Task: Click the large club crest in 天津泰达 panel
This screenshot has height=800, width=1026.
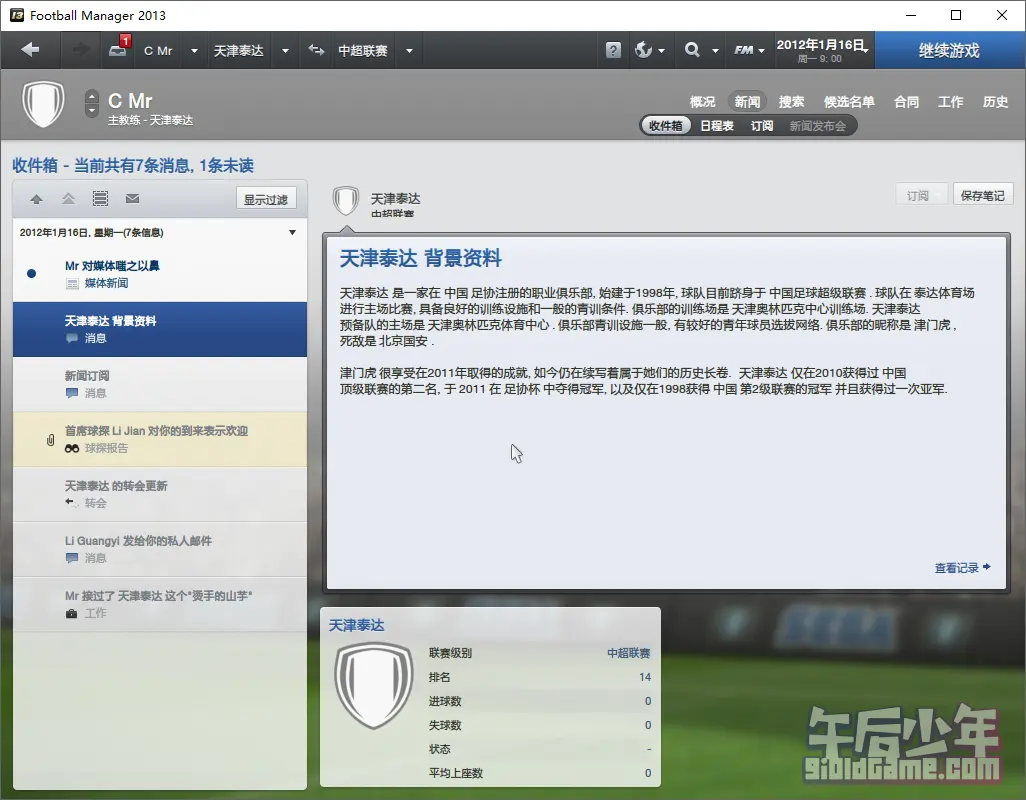Action: [x=374, y=685]
